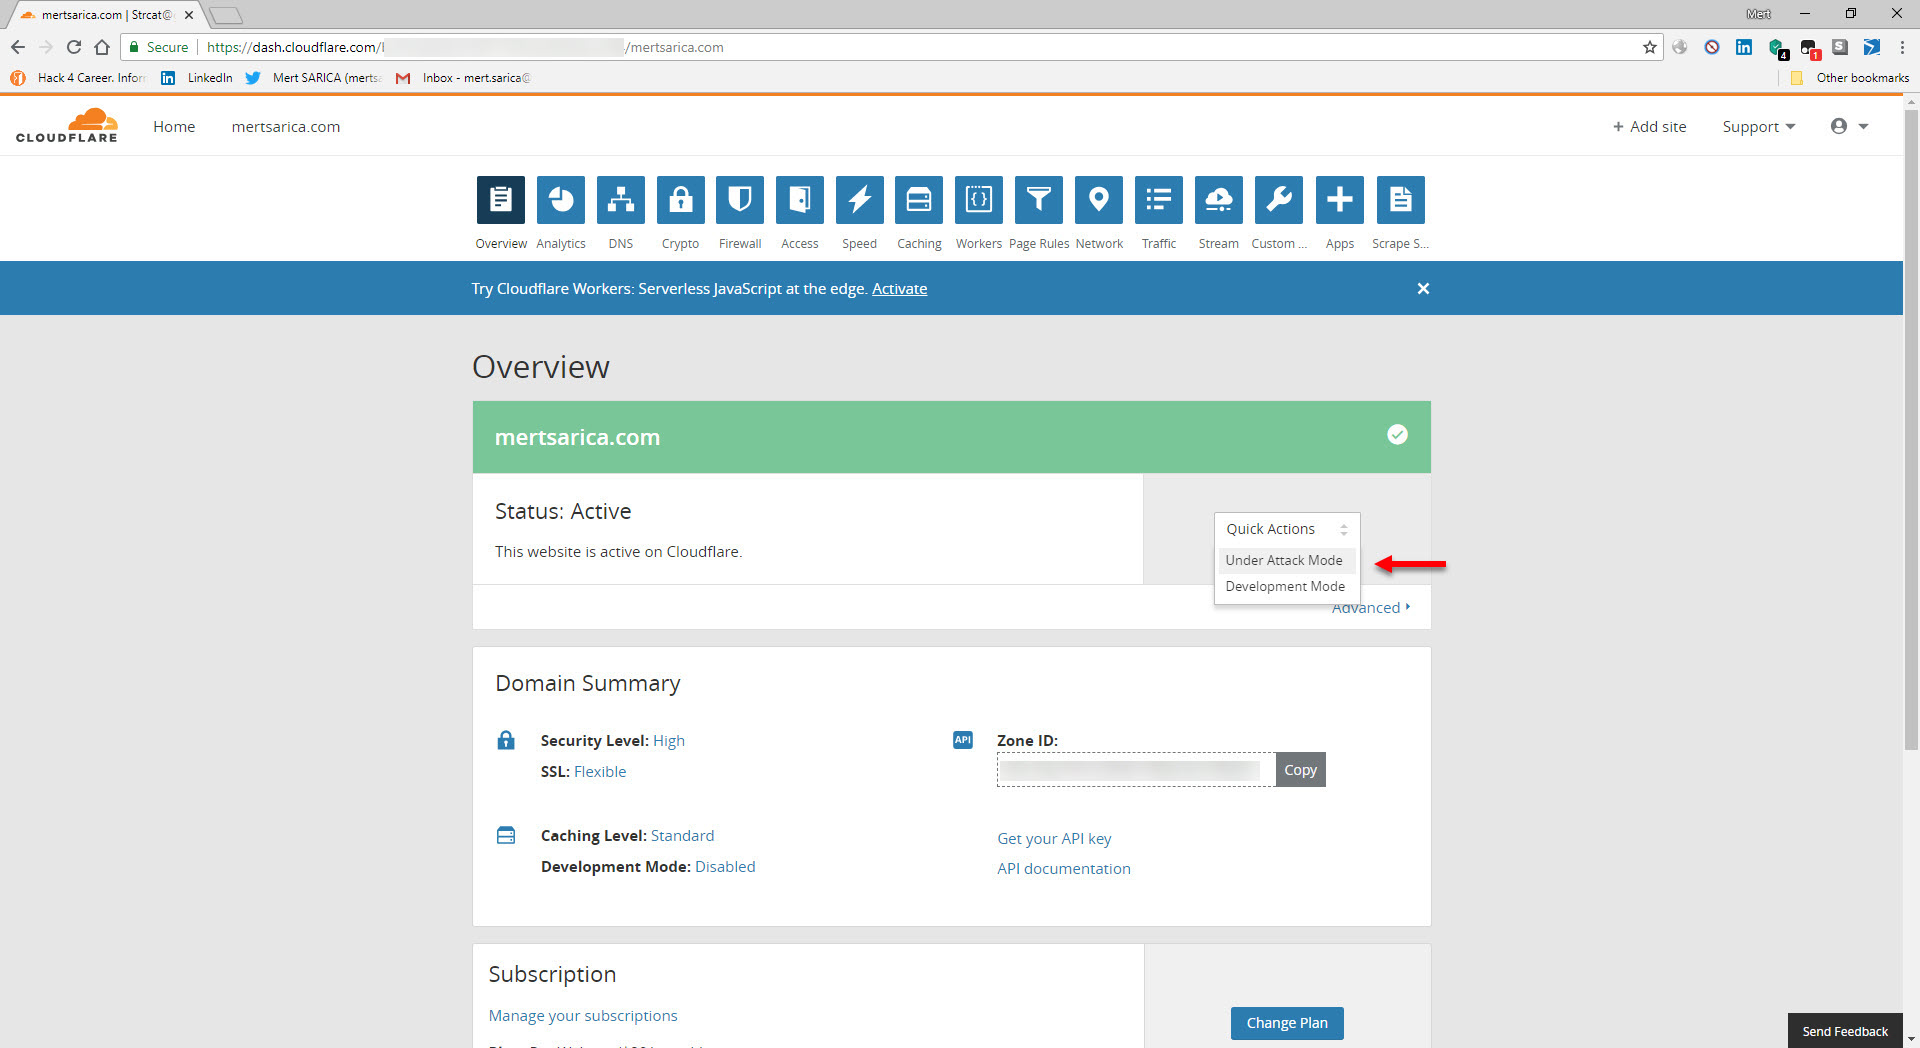This screenshot has width=1920, height=1048.
Task: Expand the Support dropdown menu
Action: (1759, 127)
